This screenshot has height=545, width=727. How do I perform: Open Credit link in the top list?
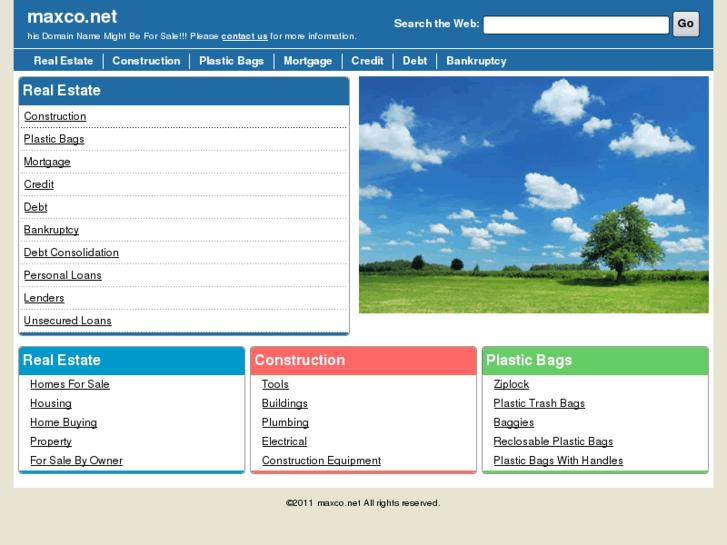click(x=38, y=185)
